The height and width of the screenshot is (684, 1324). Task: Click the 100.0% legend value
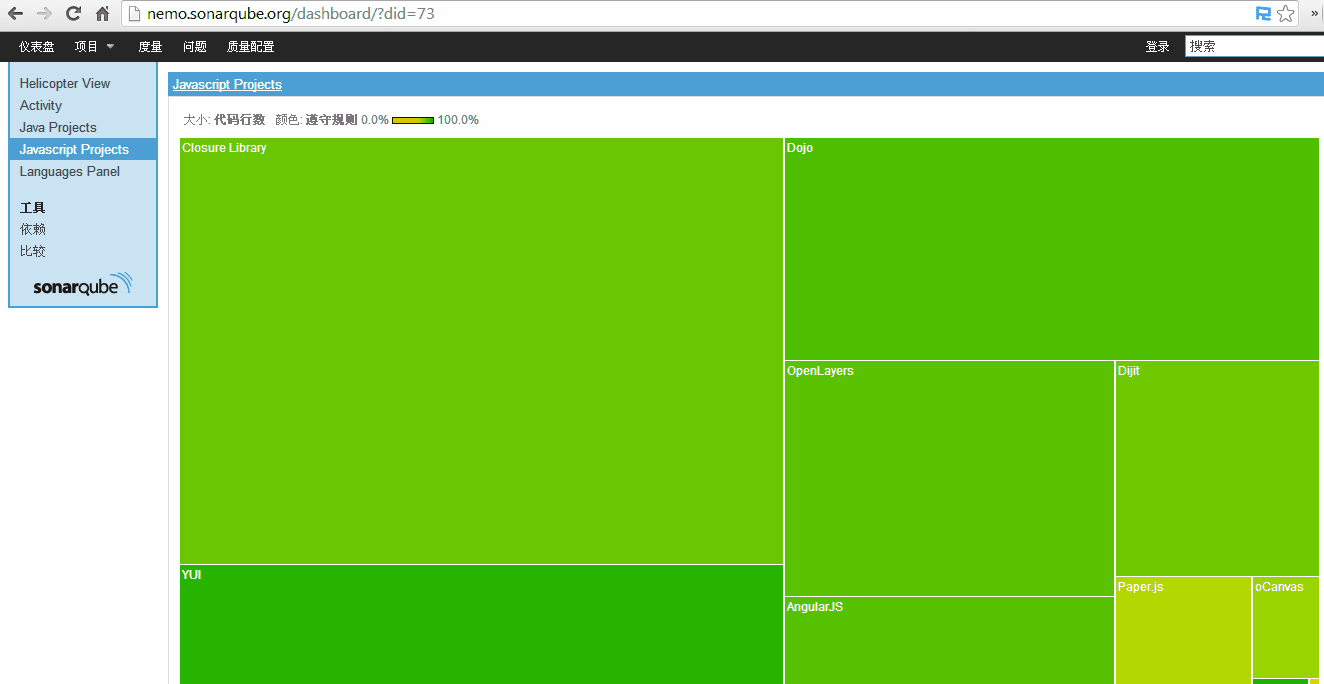point(458,120)
